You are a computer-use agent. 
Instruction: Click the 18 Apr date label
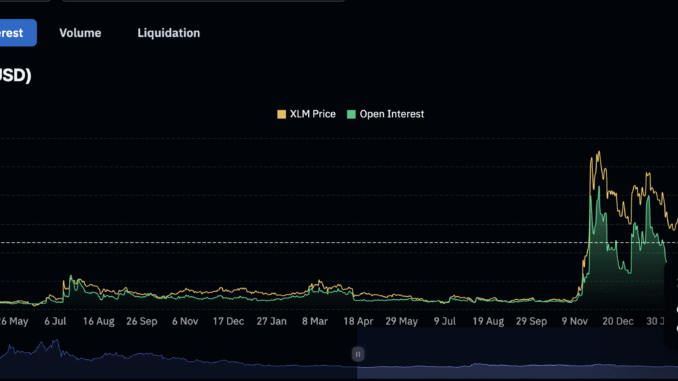[358, 321]
